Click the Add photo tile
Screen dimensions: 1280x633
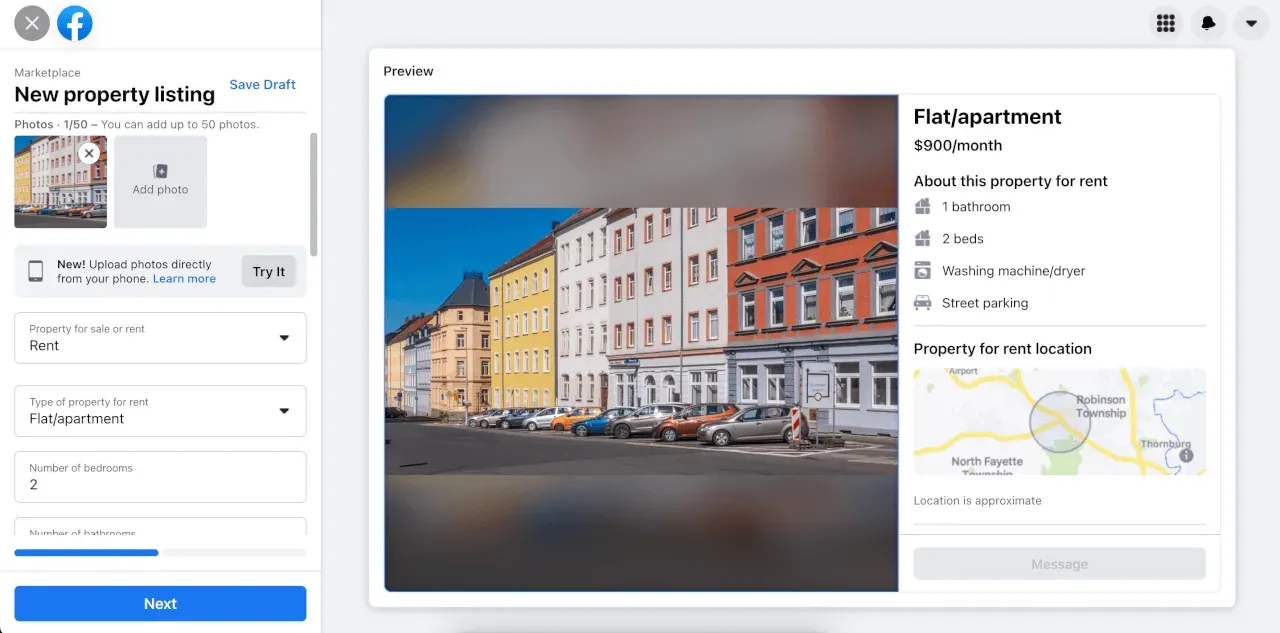[160, 181]
